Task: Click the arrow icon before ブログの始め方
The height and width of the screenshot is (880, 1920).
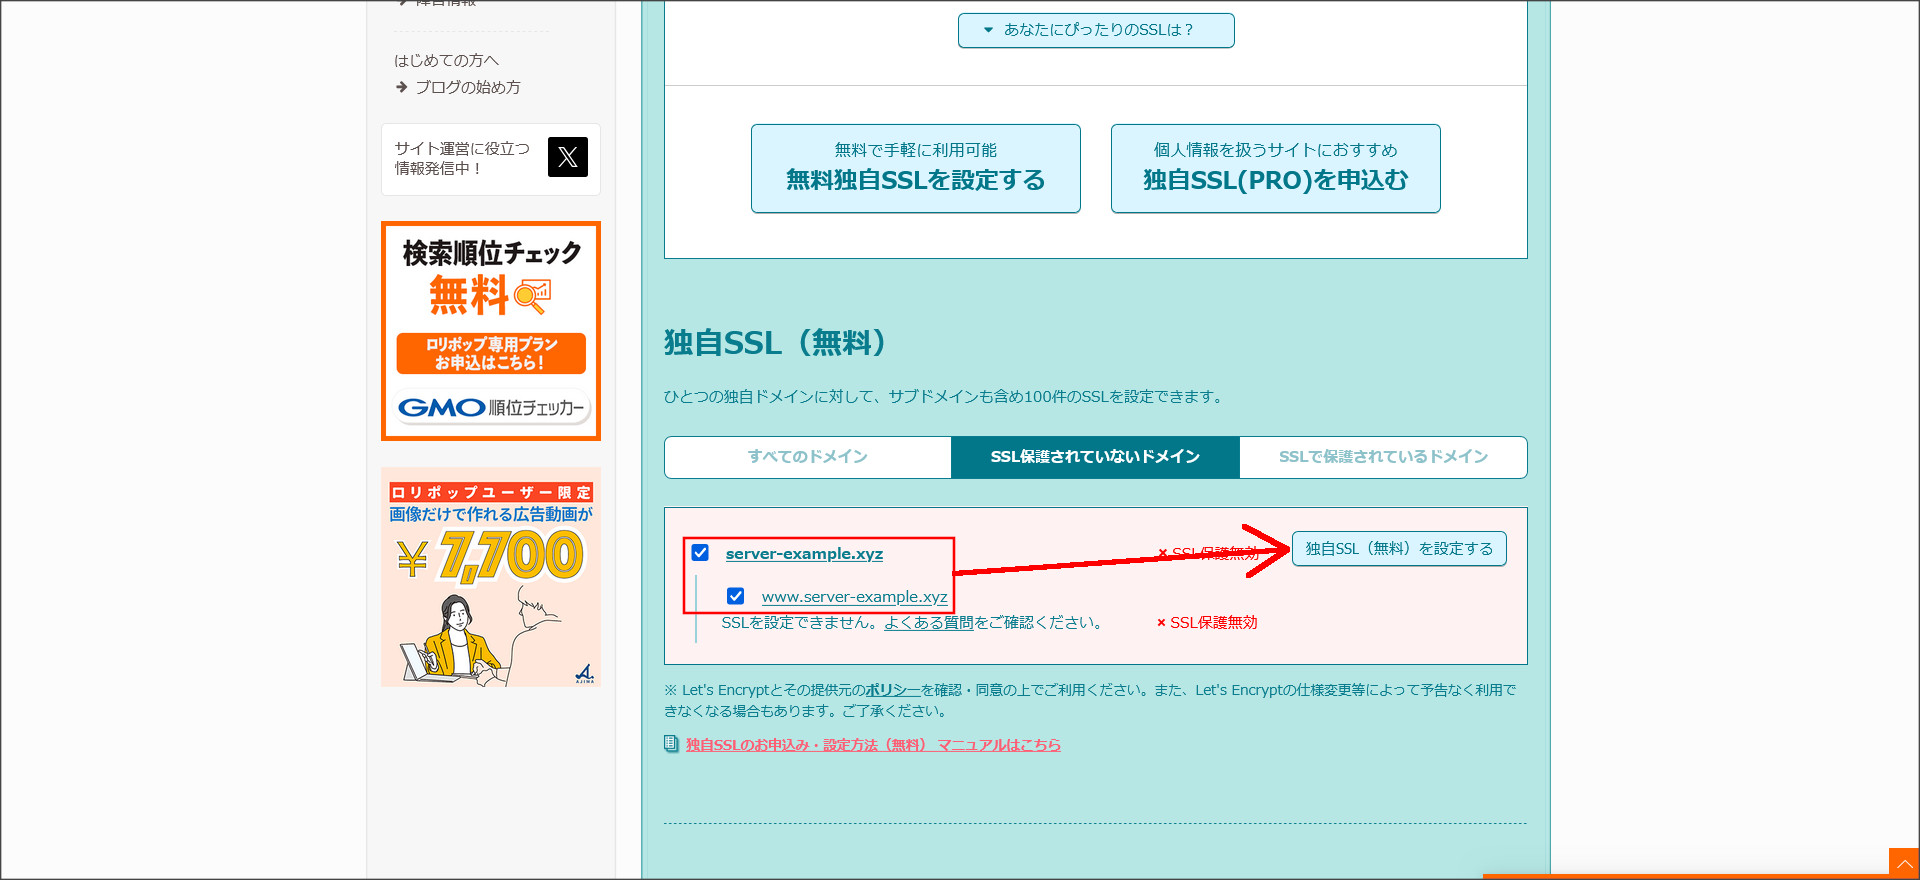Action: click(402, 87)
